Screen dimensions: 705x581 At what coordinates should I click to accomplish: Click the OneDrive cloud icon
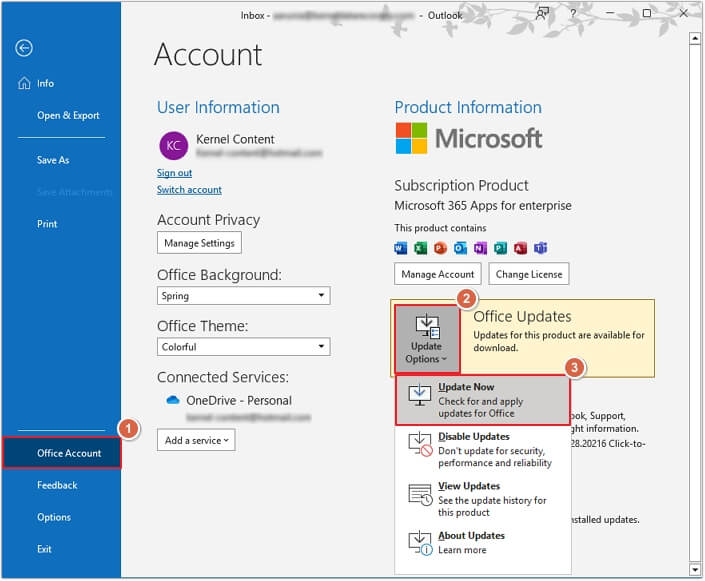pyautogui.click(x=173, y=400)
